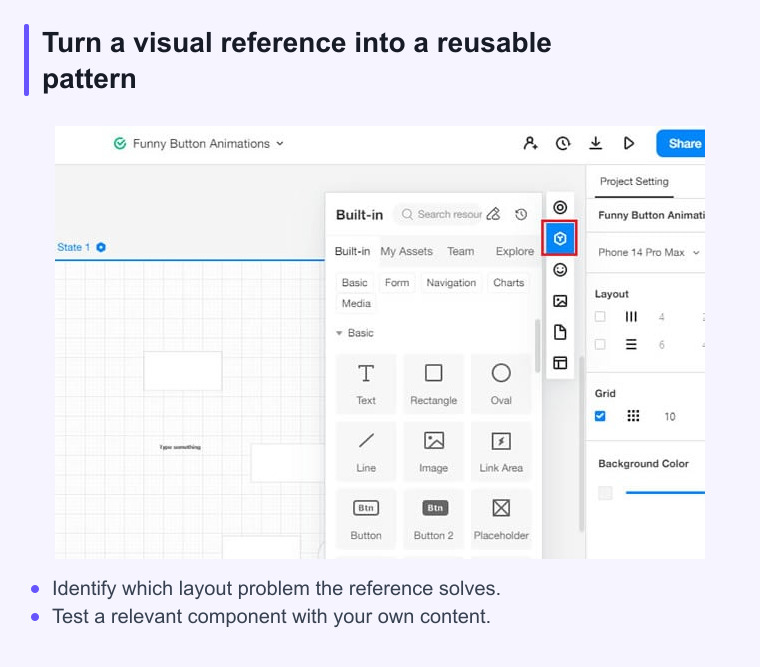This screenshot has width=760, height=667.
Task: Click the "Type something" text on canvas
Action: (180, 447)
